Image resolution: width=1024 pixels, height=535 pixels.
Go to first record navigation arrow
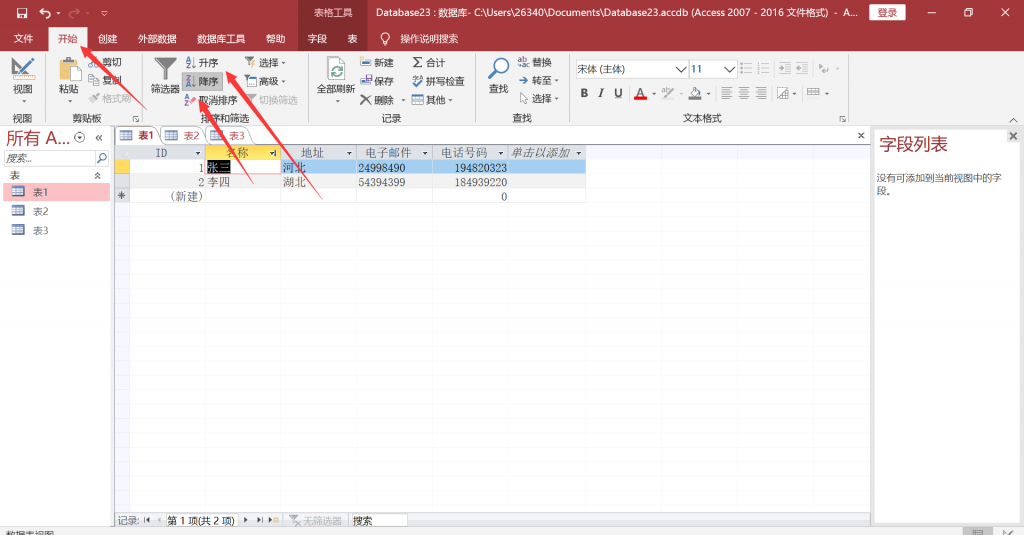click(x=147, y=521)
